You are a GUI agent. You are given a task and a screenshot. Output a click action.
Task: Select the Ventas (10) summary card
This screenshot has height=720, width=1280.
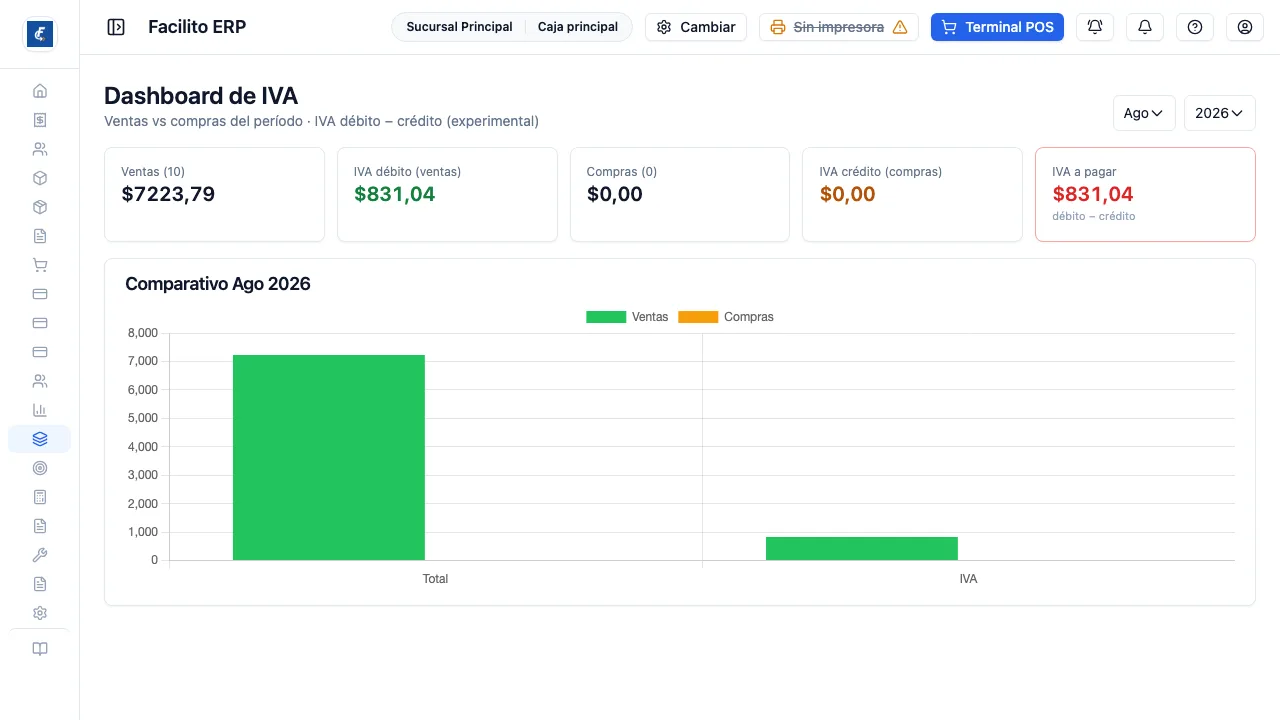[x=215, y=195]
